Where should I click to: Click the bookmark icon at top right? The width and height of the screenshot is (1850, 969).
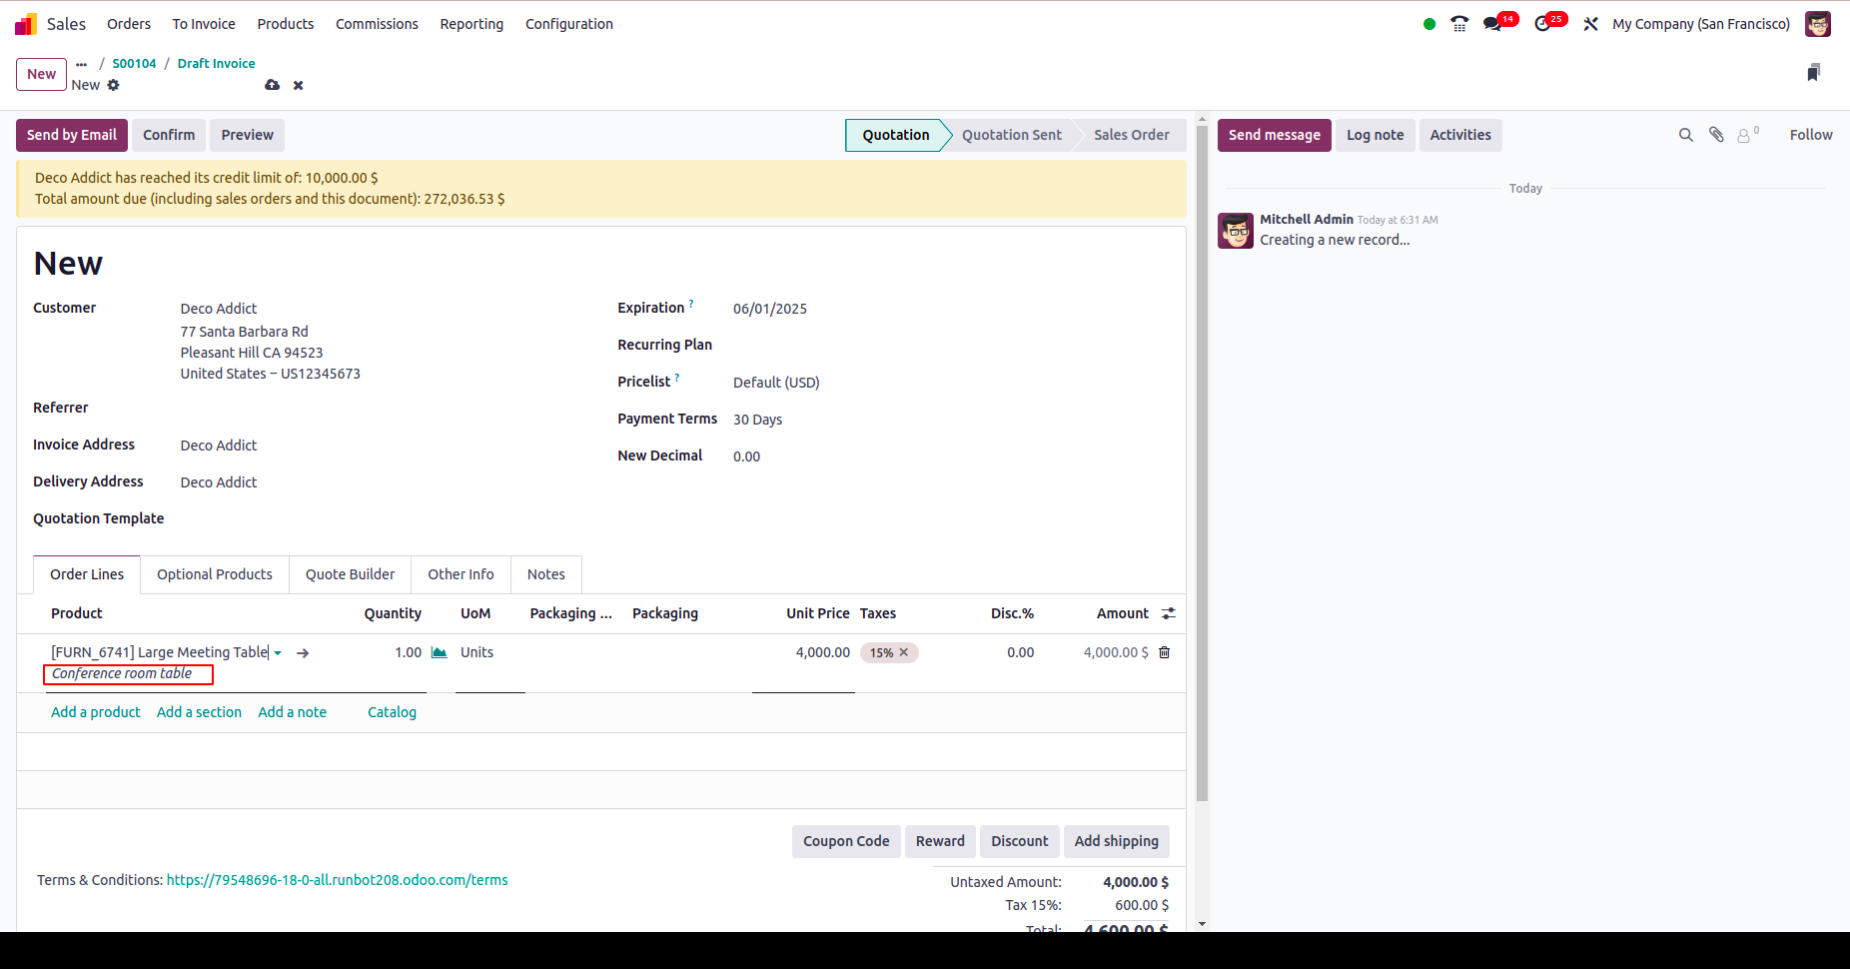(1813, 72)
